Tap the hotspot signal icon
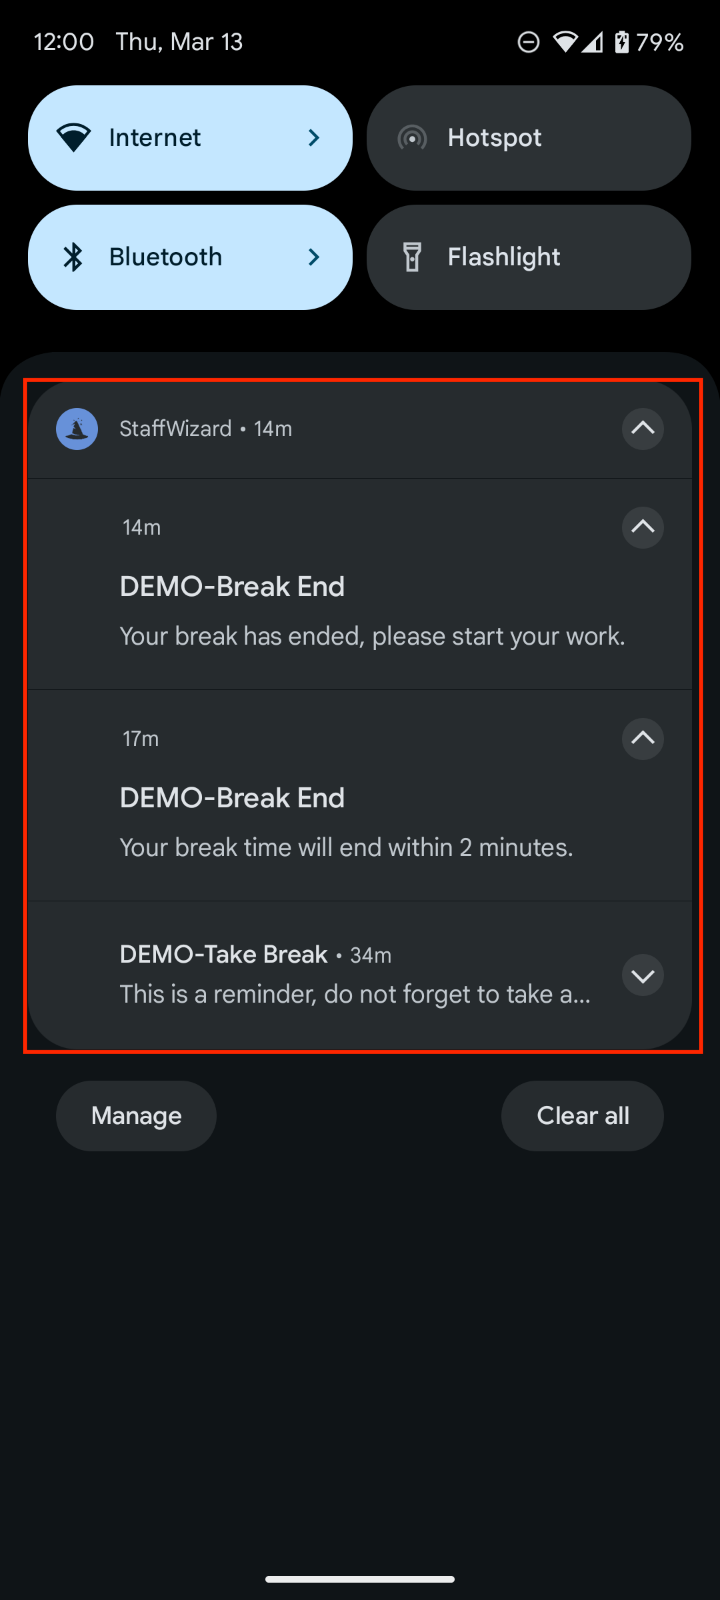720x1600 pixels. pyautogui.click(x=412, y=138)
